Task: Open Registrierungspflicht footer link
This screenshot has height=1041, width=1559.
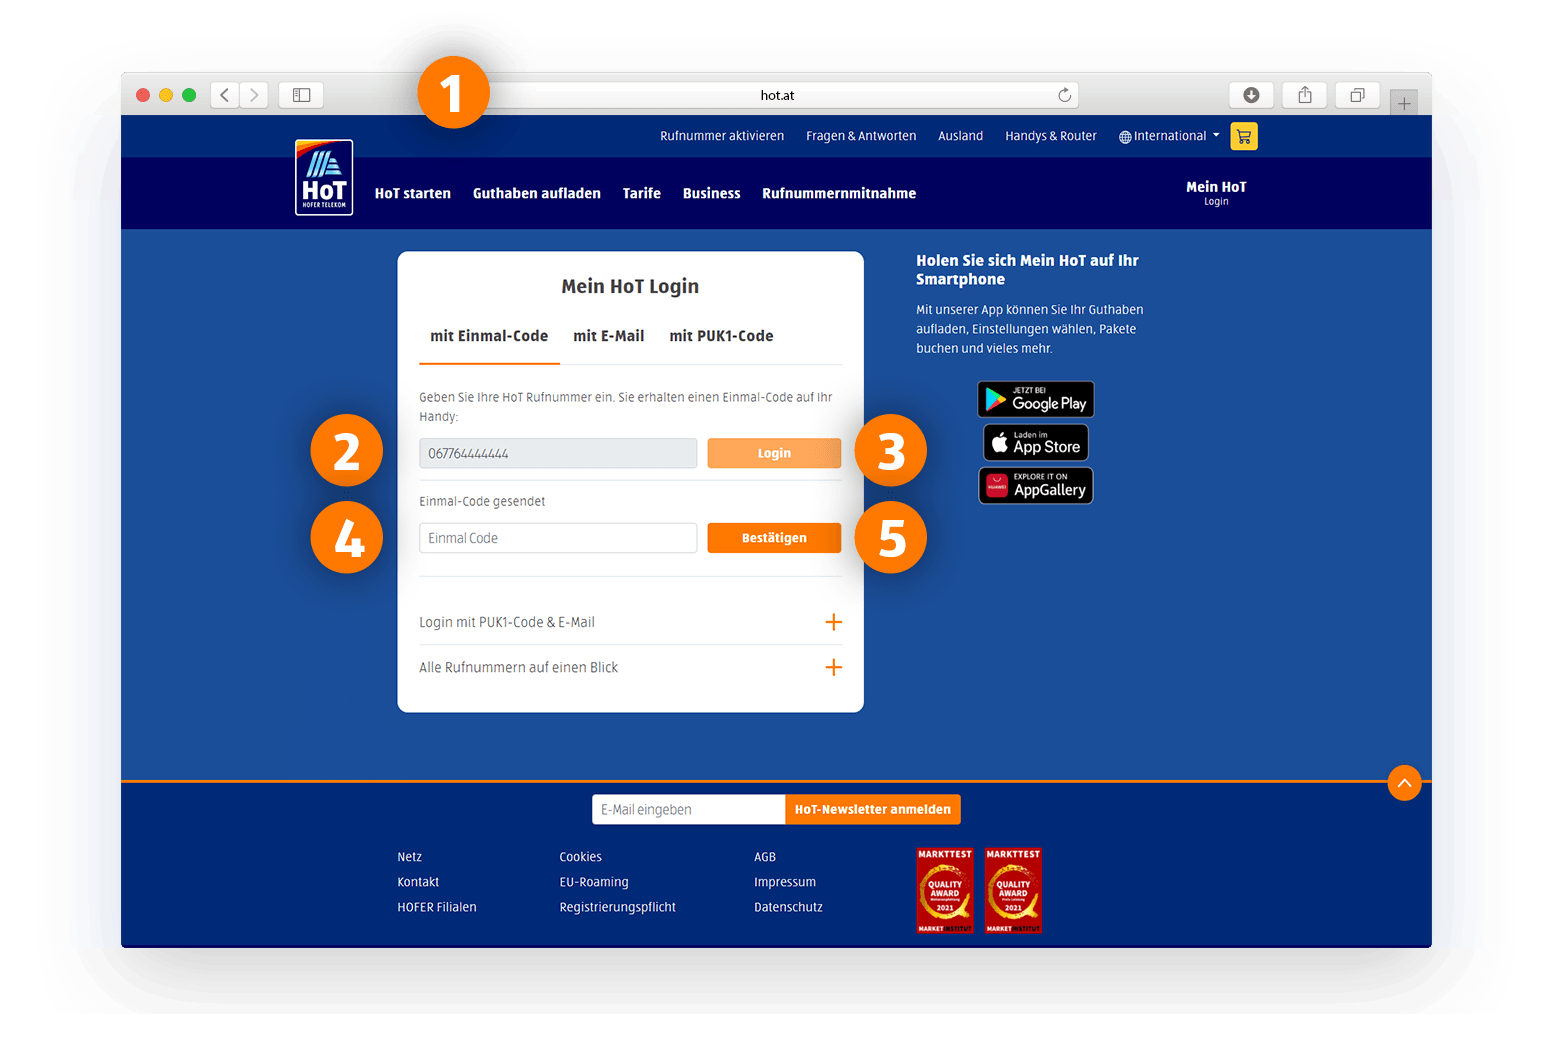Action: (618, 907)
